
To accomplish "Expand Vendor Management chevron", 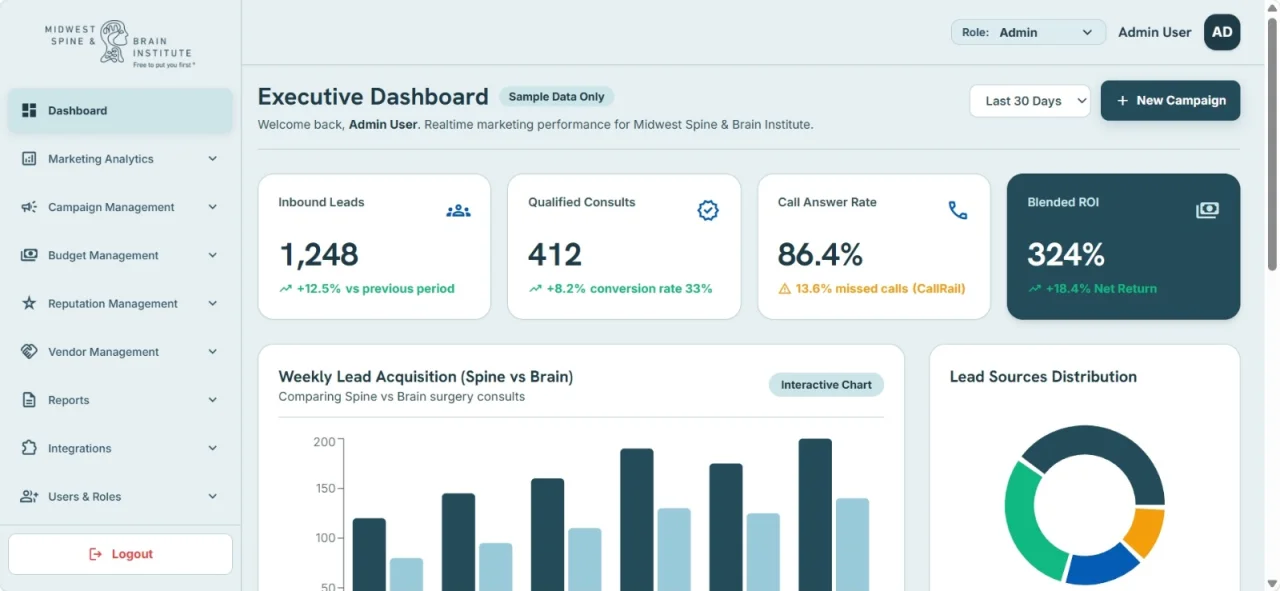I will point(212,352).
